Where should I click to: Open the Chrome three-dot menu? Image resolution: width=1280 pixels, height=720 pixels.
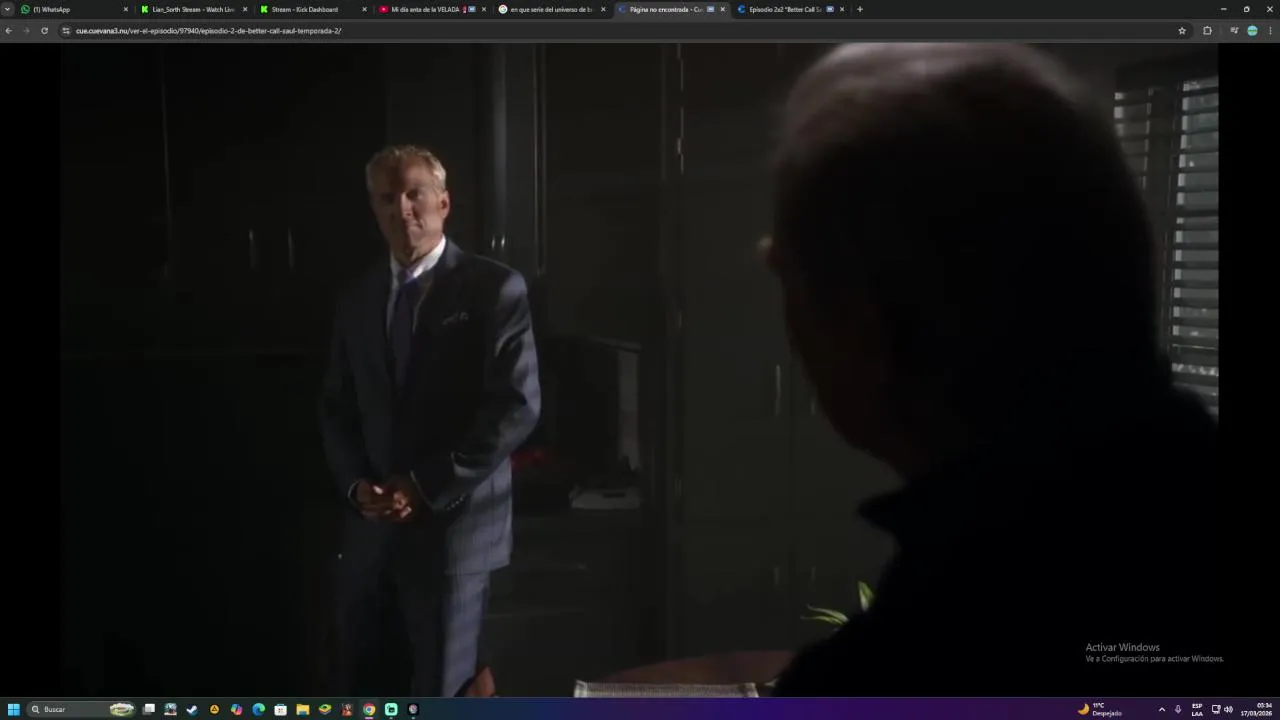pyautogui.click(x=1271, y=31)
